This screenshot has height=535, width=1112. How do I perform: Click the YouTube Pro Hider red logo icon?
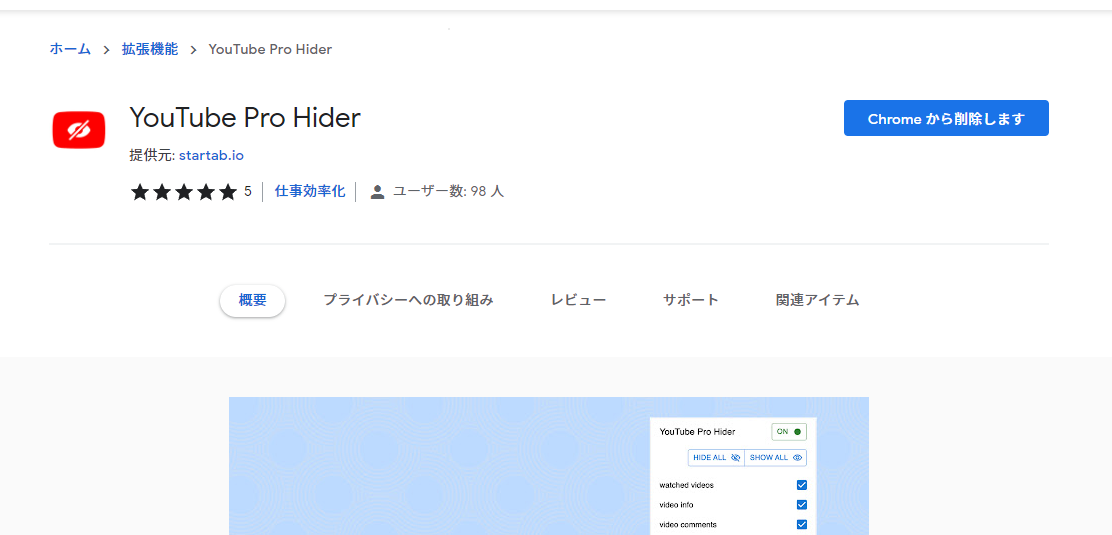[79, 130]
